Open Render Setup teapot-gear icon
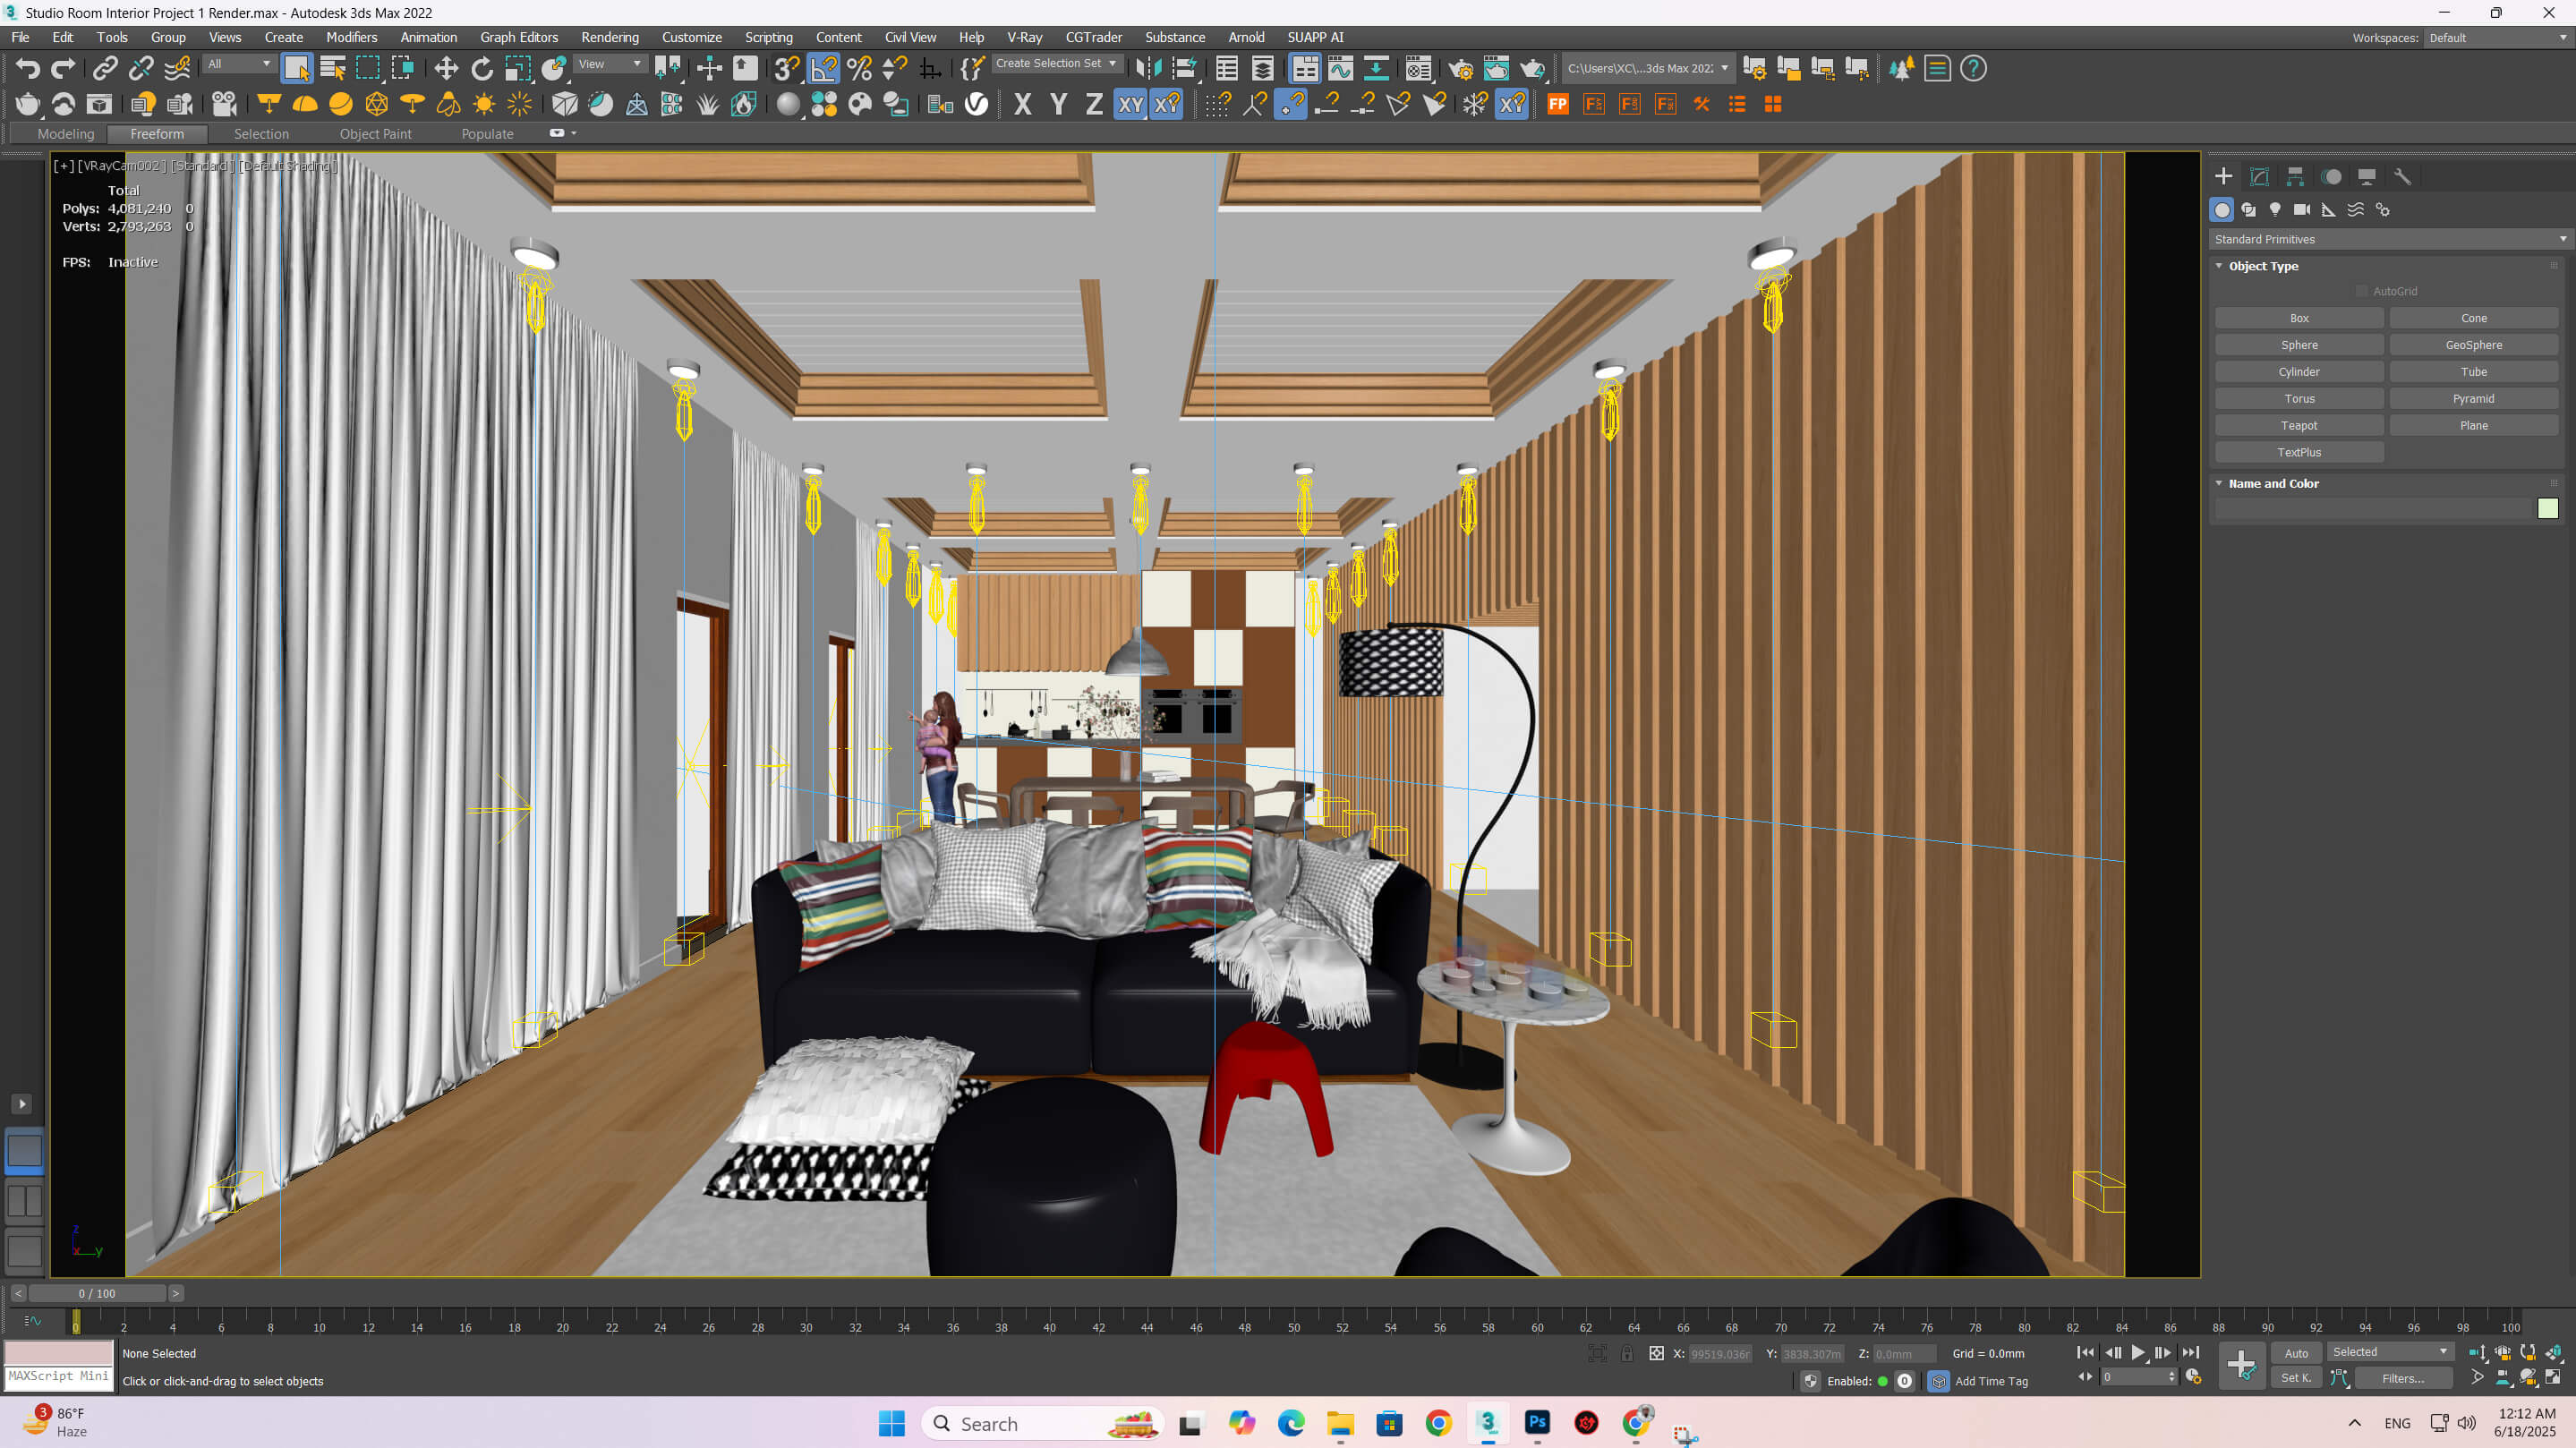Image resolution: width=2576 pixels, height=1448 pixels. (1461, 69)
